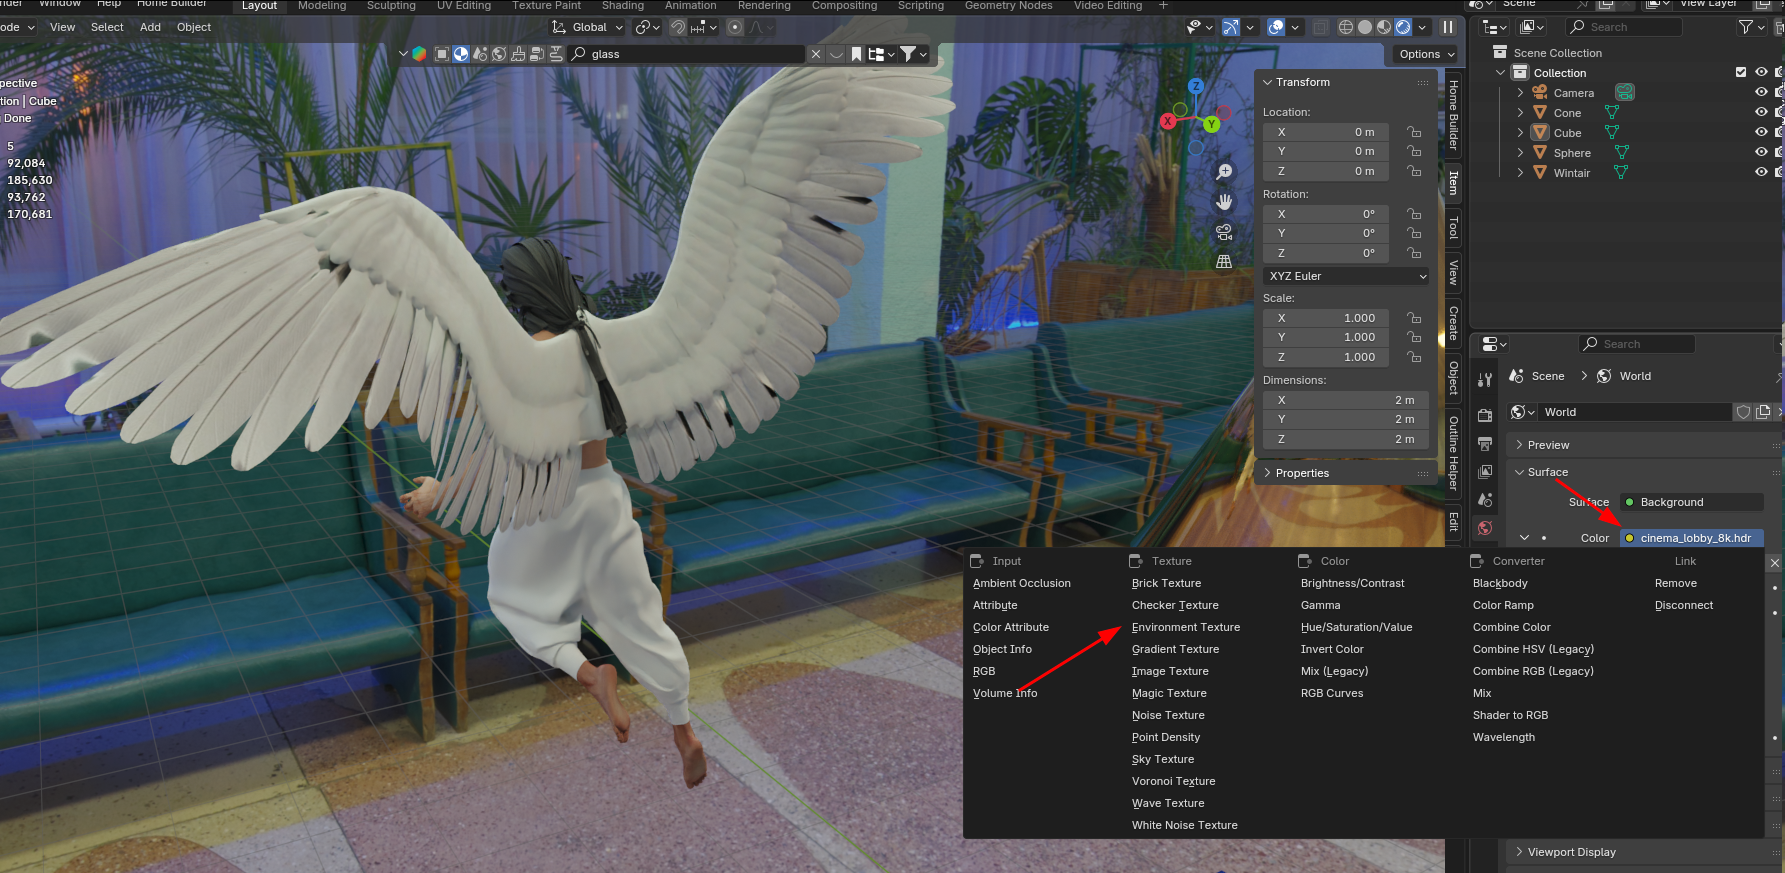The height and width of the screenshot is (873, 1785).
Task: Clear the glass search field with X
Action: coord(816,54)
